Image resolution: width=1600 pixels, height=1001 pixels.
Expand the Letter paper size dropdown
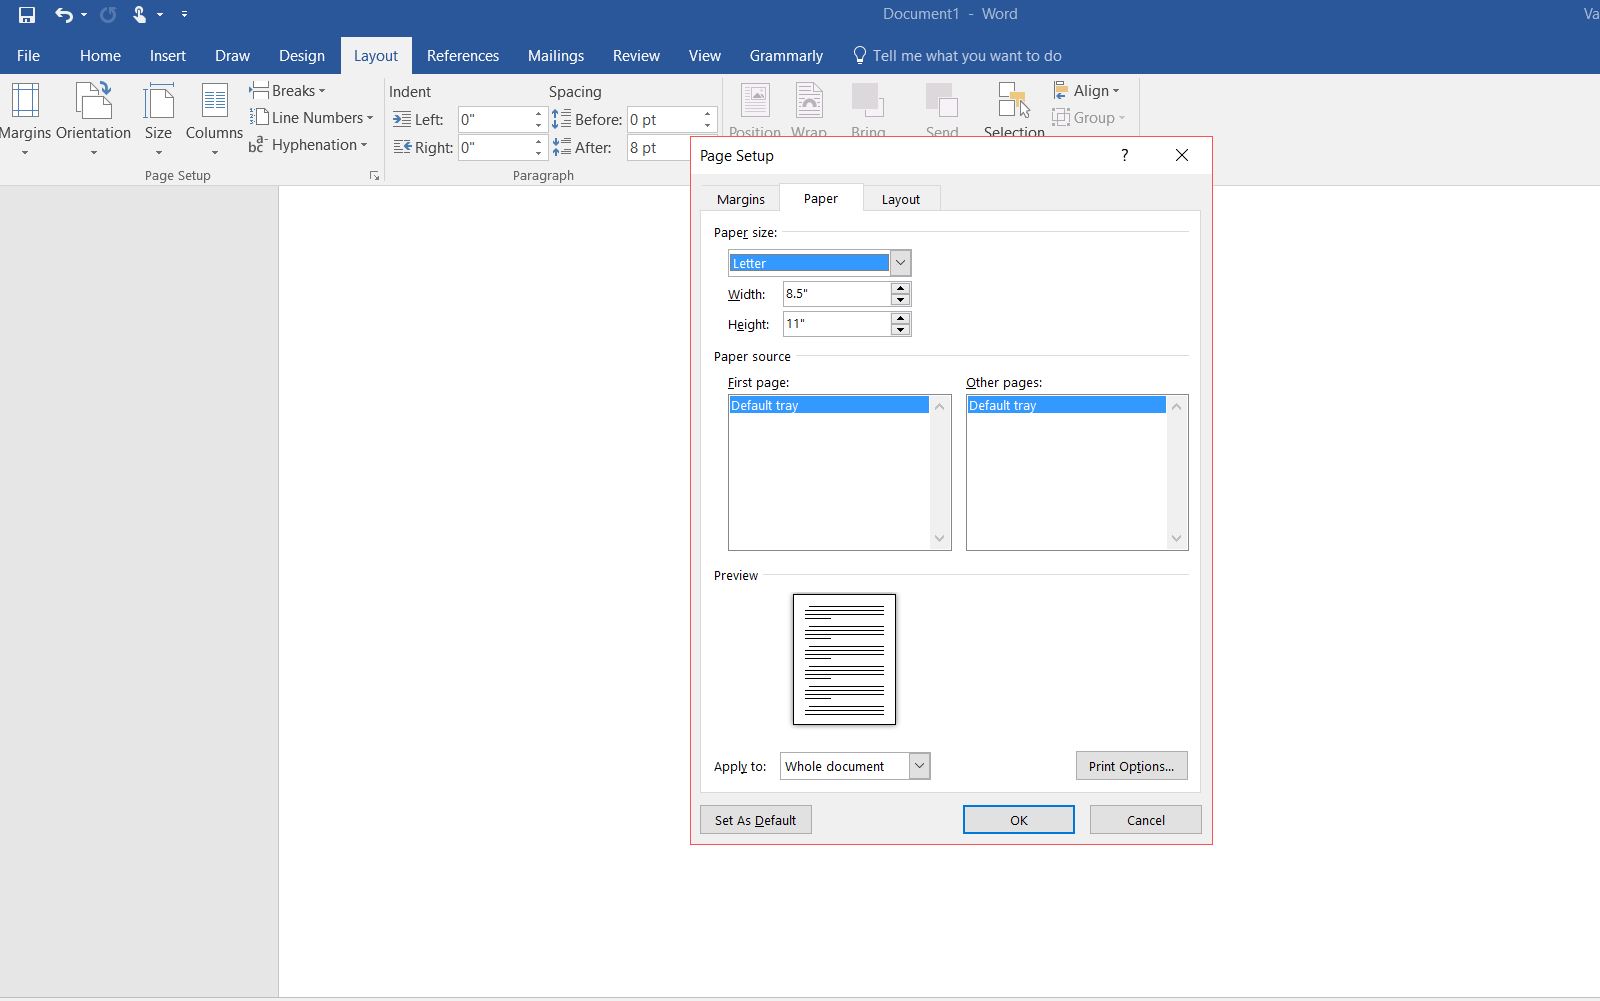pos(900,263)
